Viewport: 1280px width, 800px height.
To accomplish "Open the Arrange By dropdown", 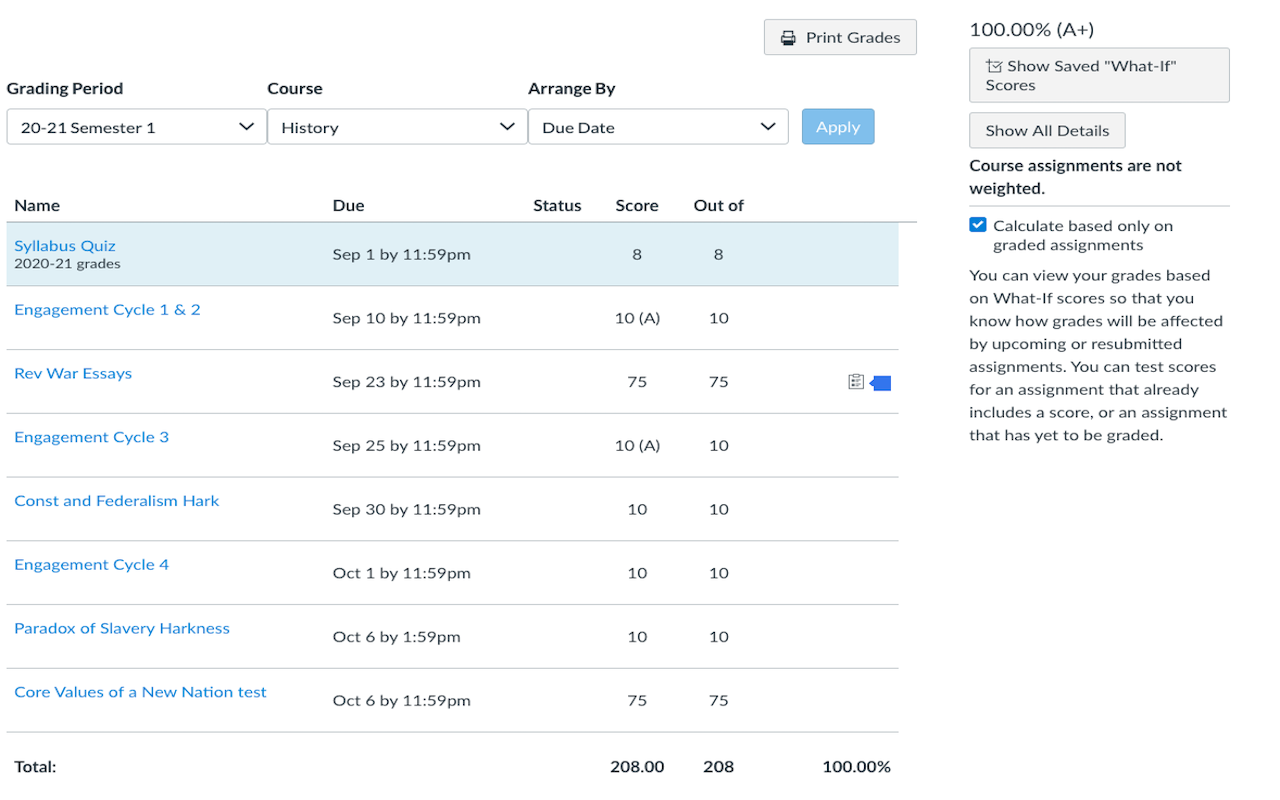I will click(x=658, y=127).
